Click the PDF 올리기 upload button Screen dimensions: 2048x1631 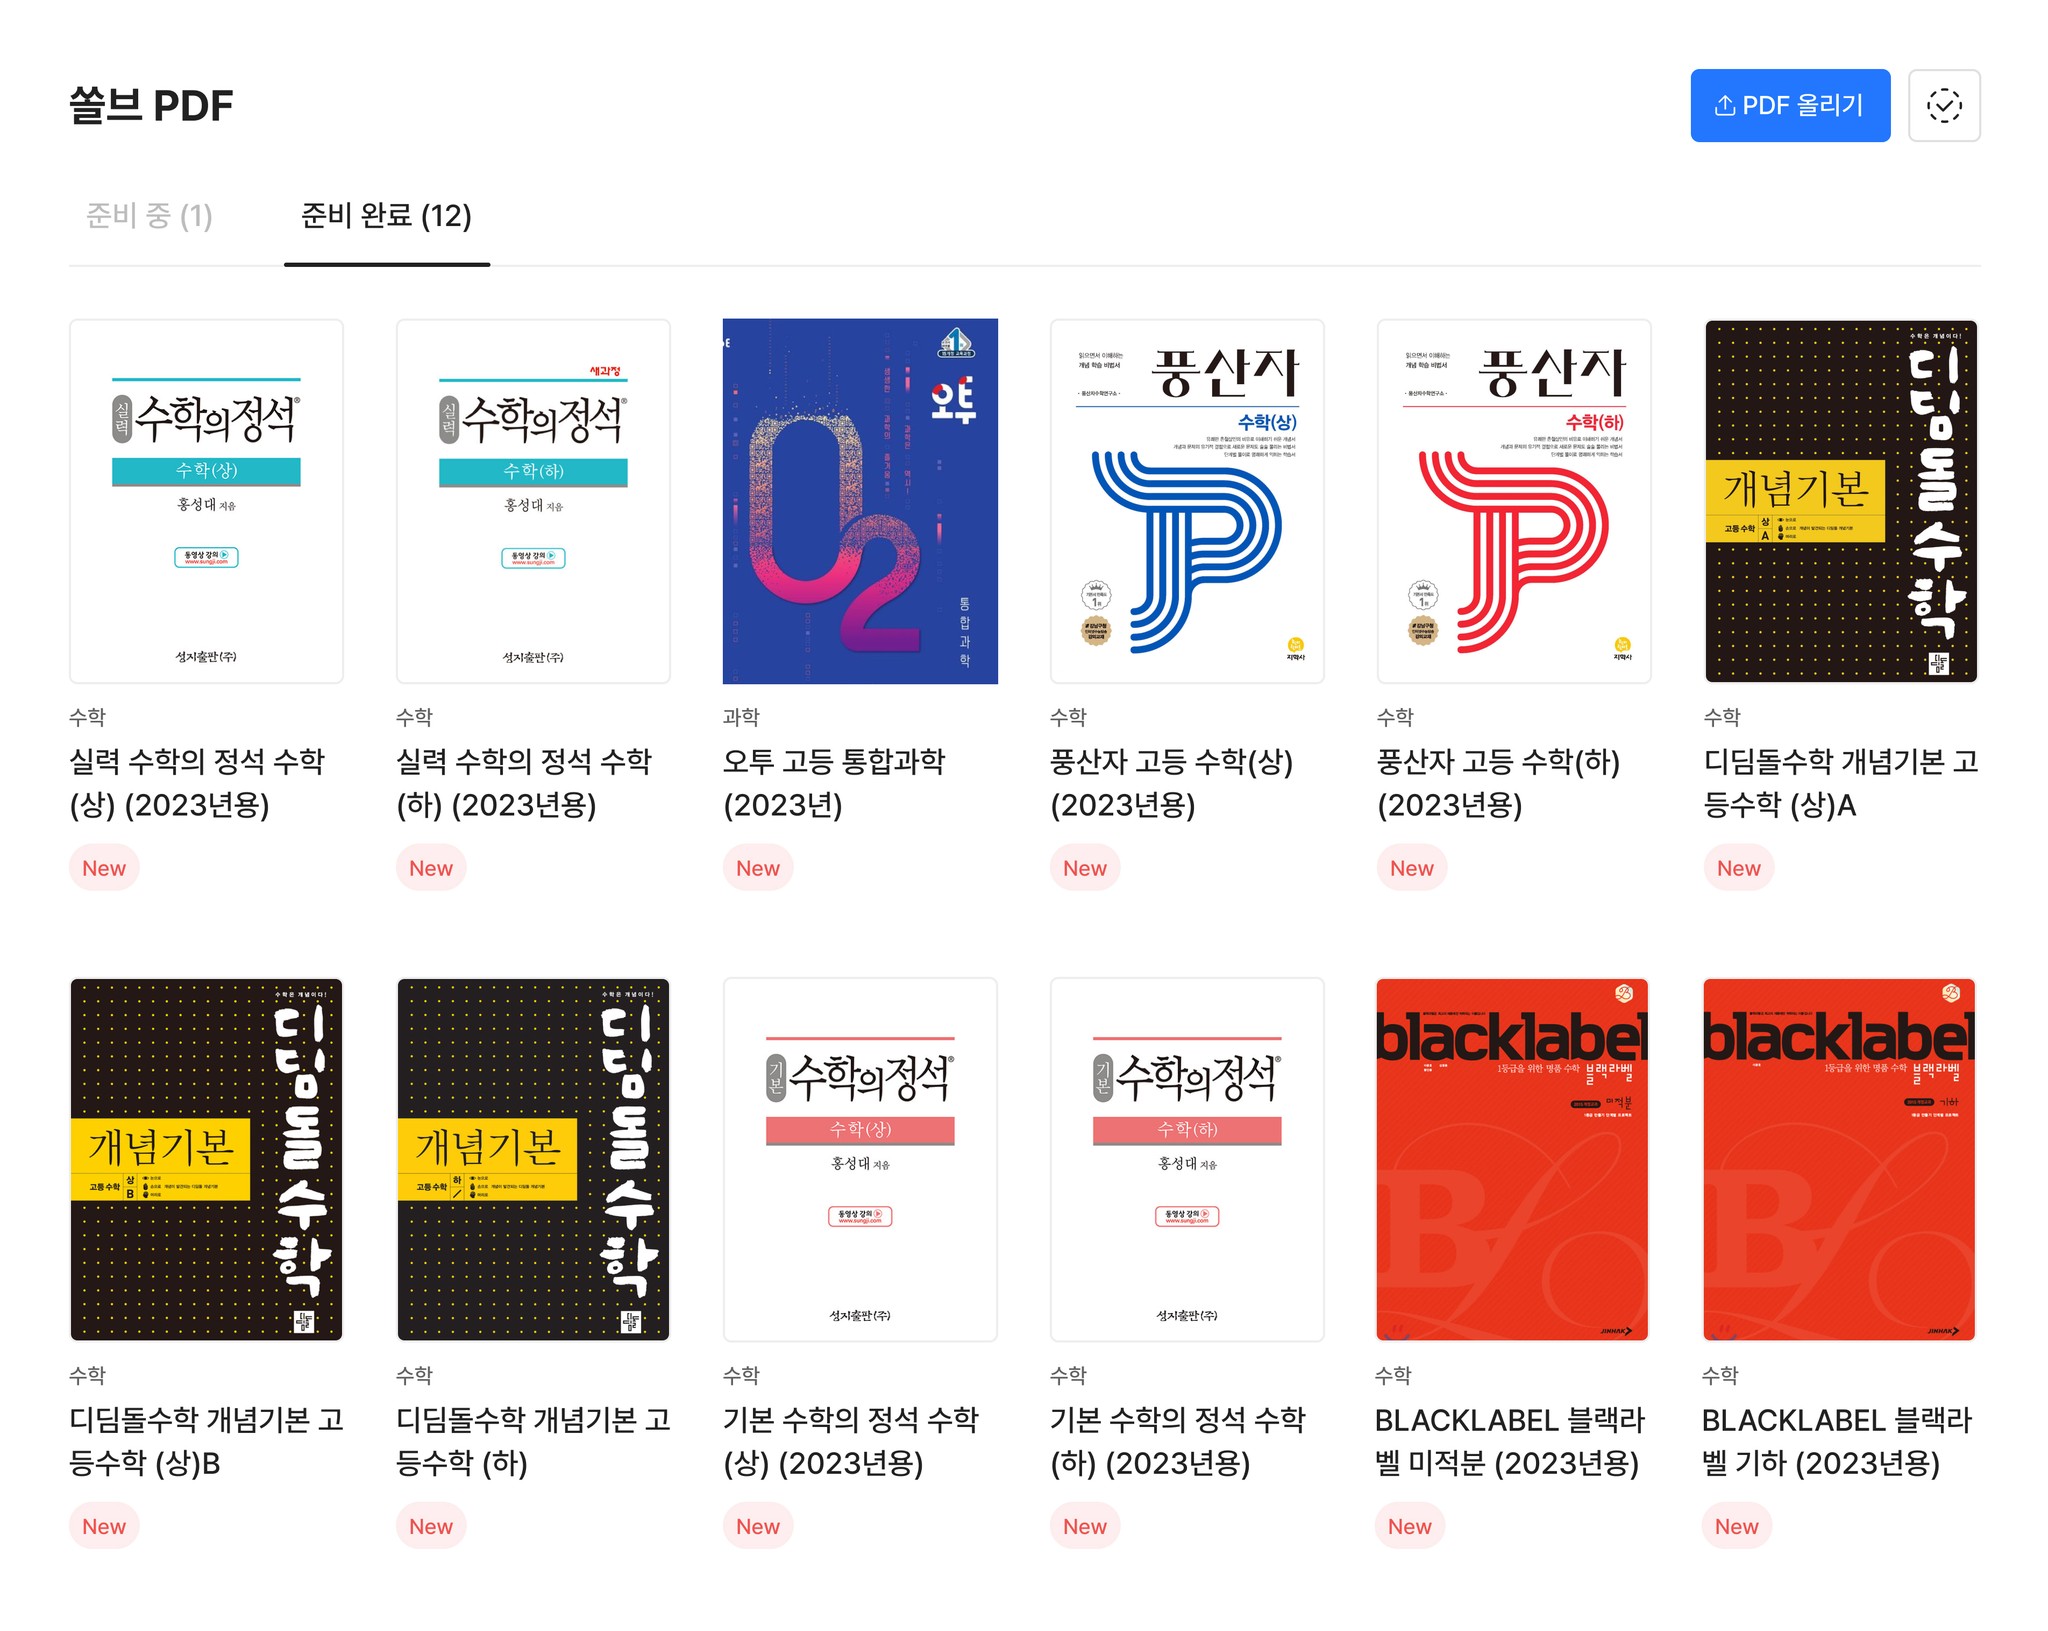coord(1790,105)
